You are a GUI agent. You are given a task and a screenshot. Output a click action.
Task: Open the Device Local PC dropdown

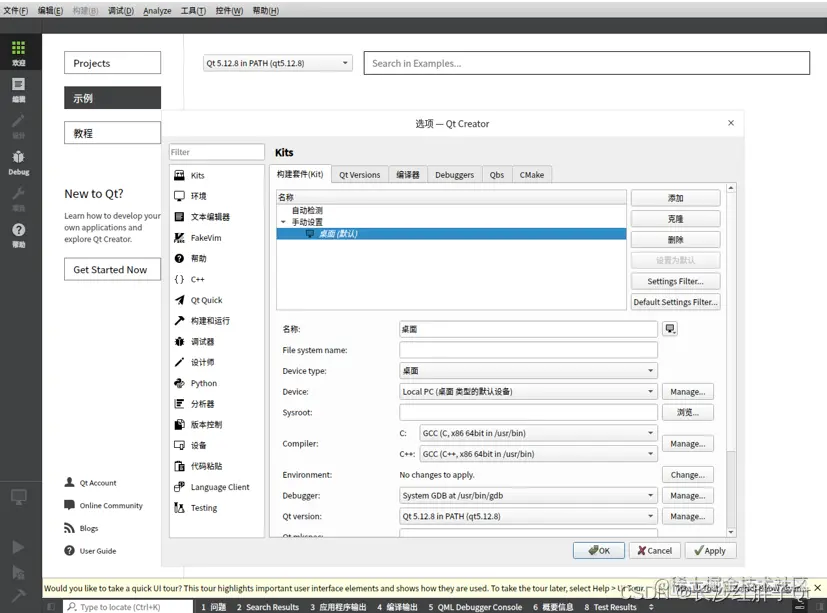528,391
